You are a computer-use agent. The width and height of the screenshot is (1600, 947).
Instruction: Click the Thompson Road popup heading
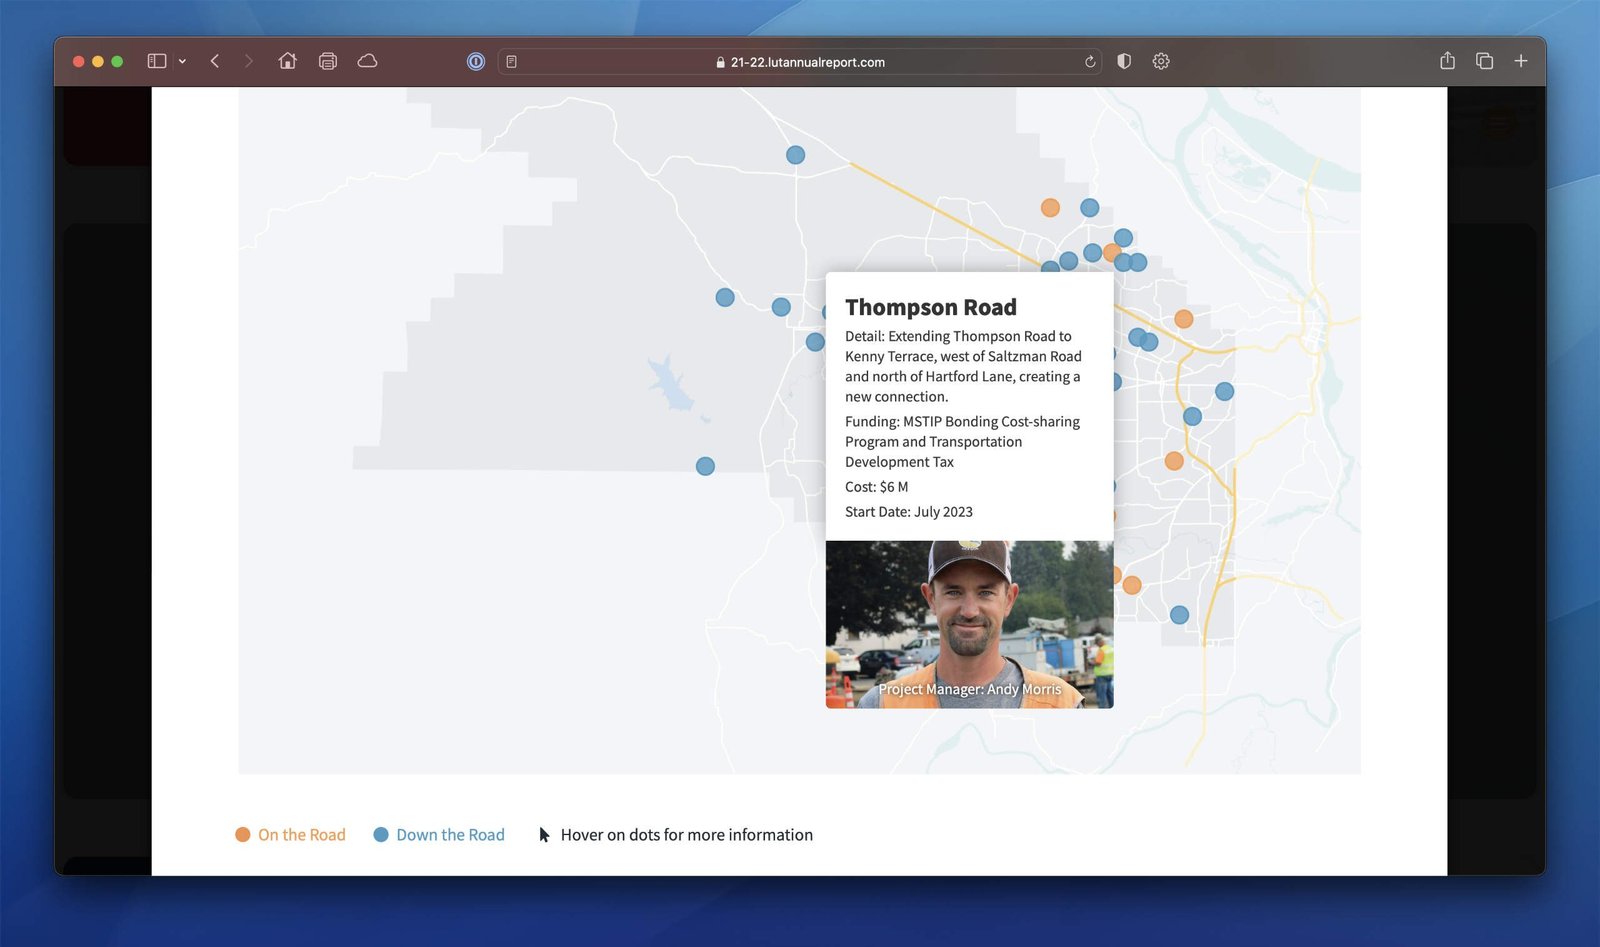coord(930,307)
